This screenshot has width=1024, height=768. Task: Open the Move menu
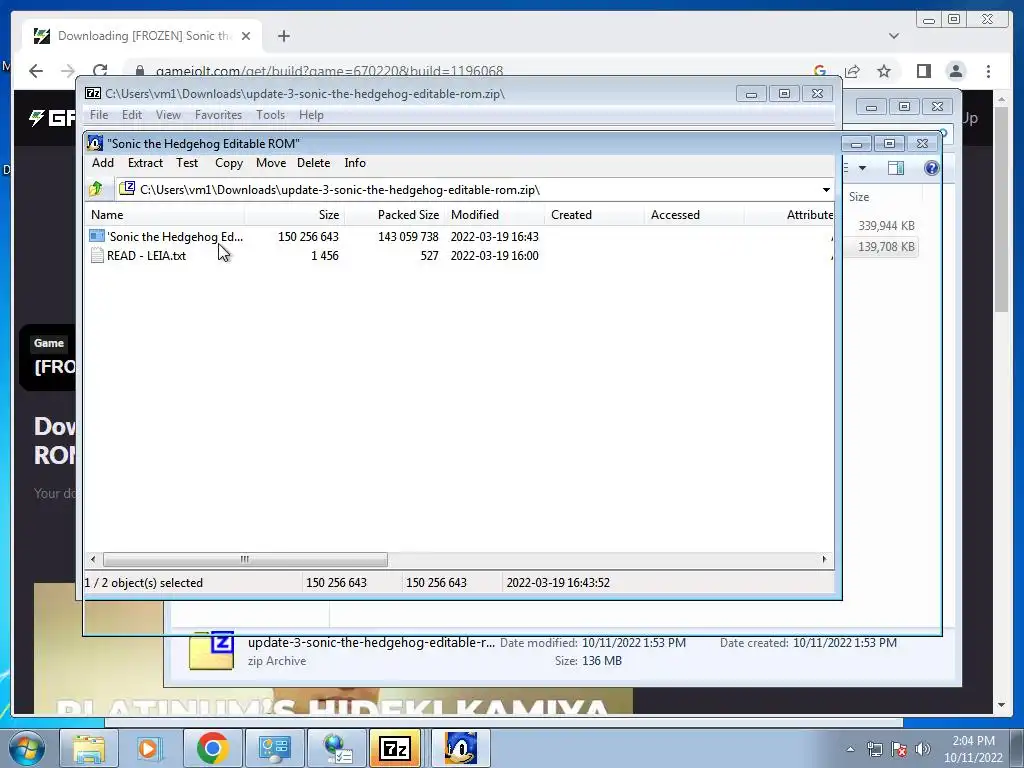tap(271, 163)
